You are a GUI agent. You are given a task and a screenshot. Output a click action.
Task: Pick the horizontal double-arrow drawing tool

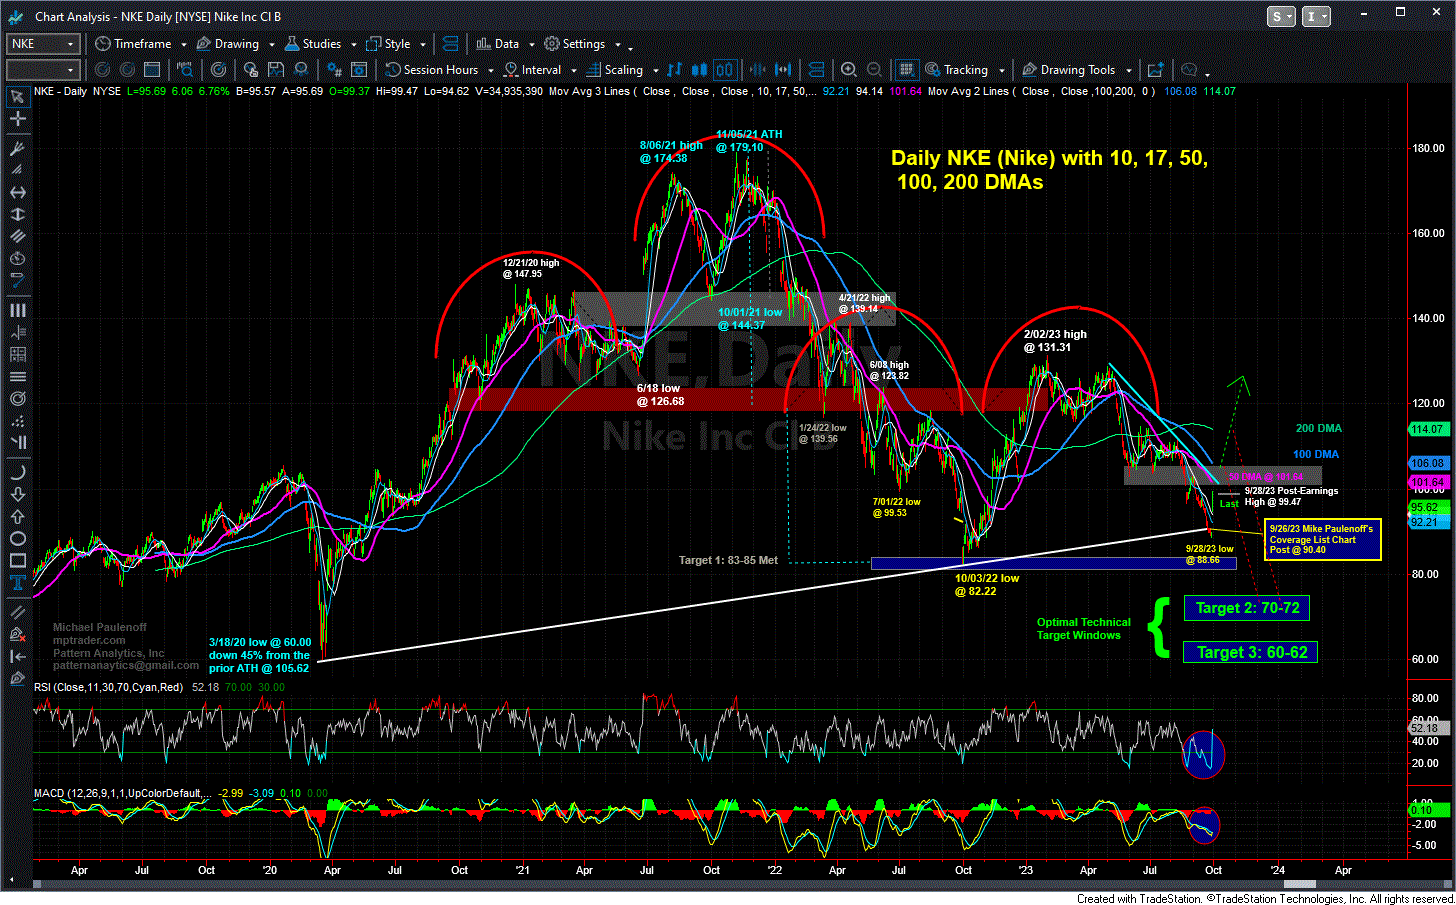pos(17,192)
